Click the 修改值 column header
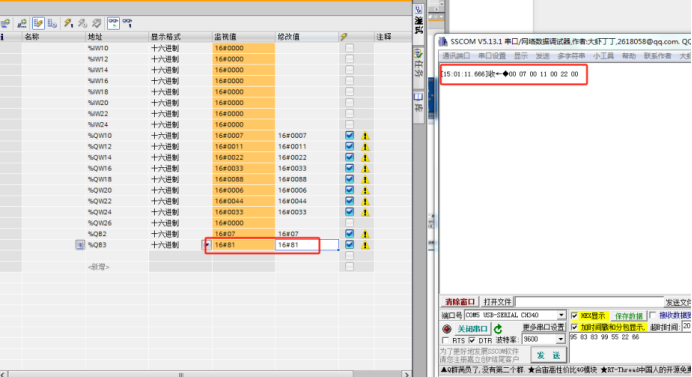This screenshot has width=692, height=377. point(307,37)
